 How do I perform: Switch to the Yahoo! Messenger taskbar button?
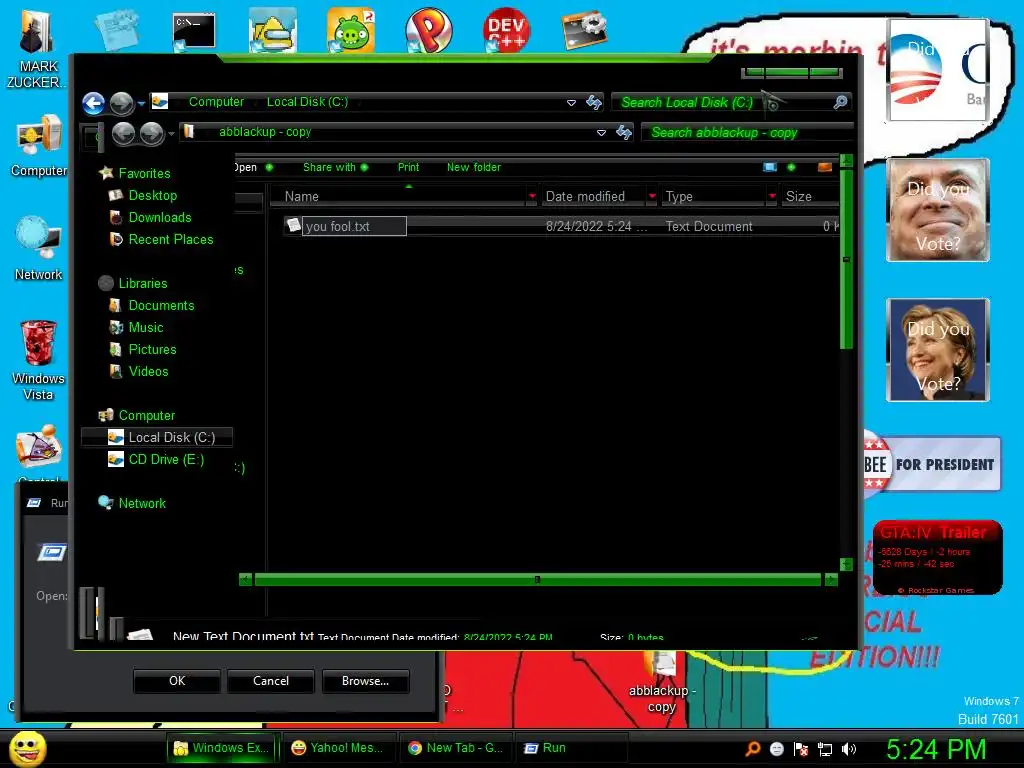[x=338, y=748]
